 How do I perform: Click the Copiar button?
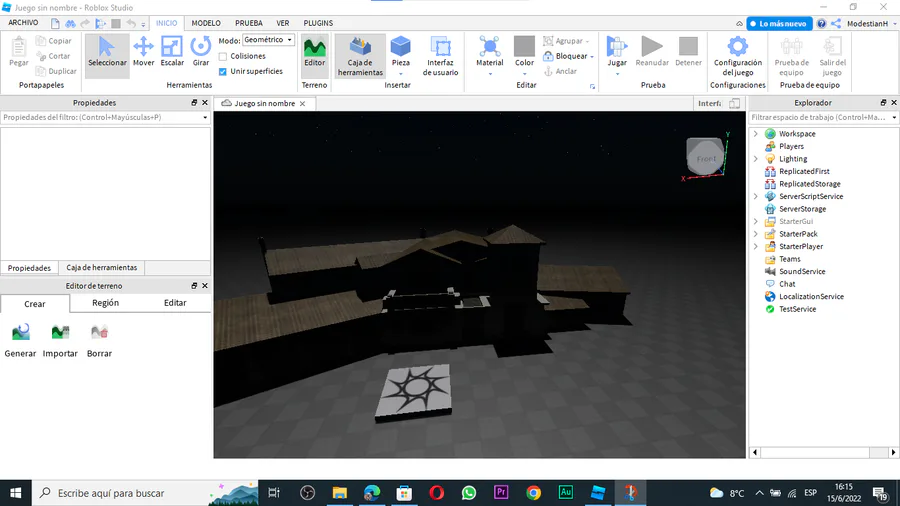[54, 41]
